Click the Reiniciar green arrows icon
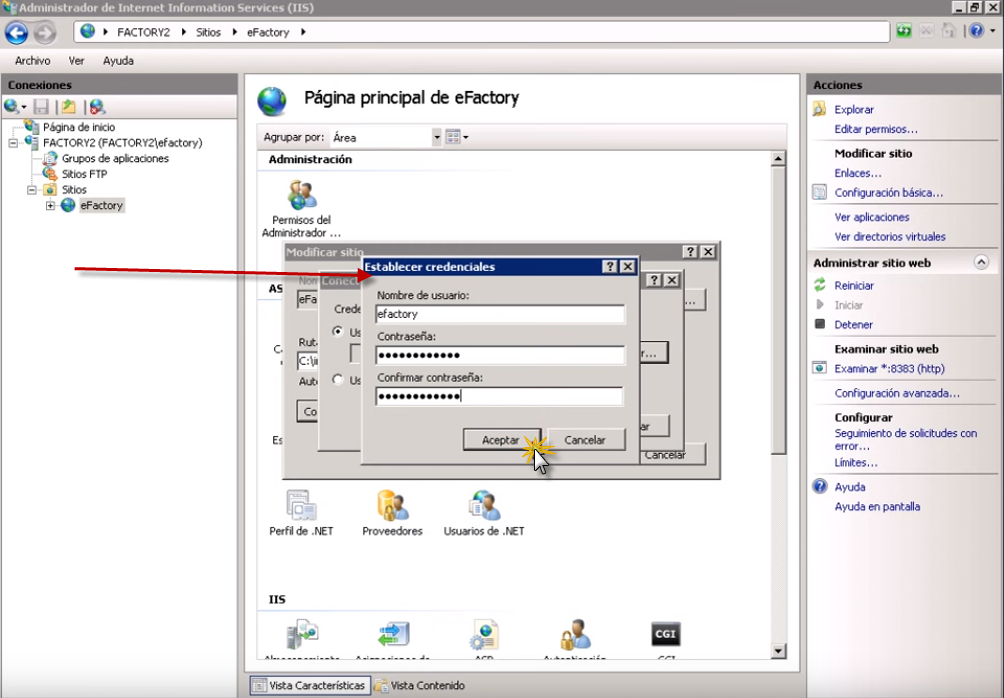The image size is (1004, 698). click(x=820, y=285)
